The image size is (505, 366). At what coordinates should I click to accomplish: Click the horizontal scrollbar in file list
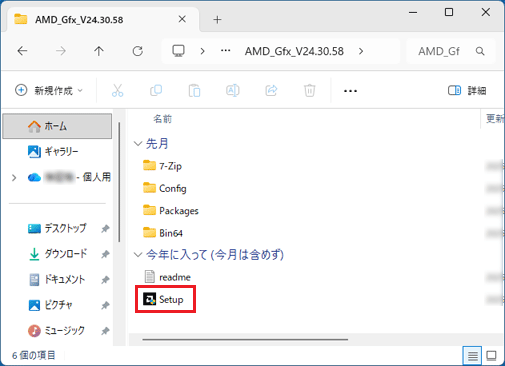[x=245, y=340]
